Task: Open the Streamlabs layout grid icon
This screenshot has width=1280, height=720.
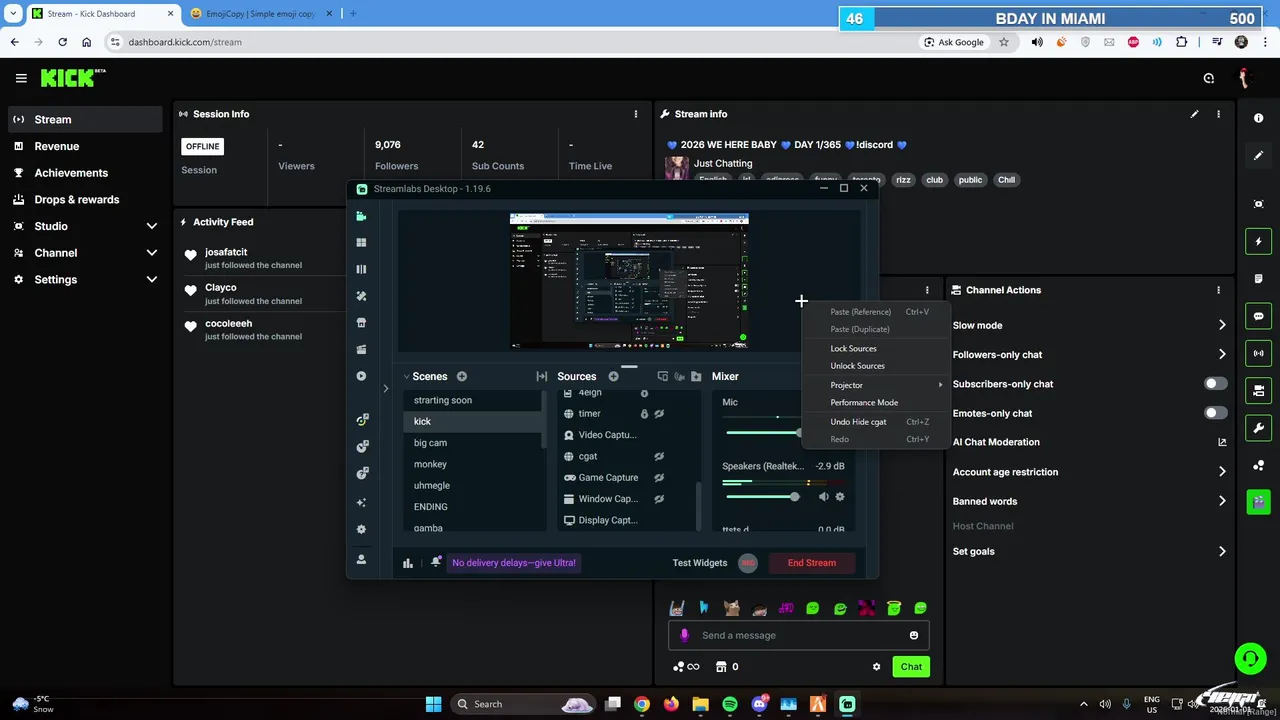Action: tap(361, 242)
